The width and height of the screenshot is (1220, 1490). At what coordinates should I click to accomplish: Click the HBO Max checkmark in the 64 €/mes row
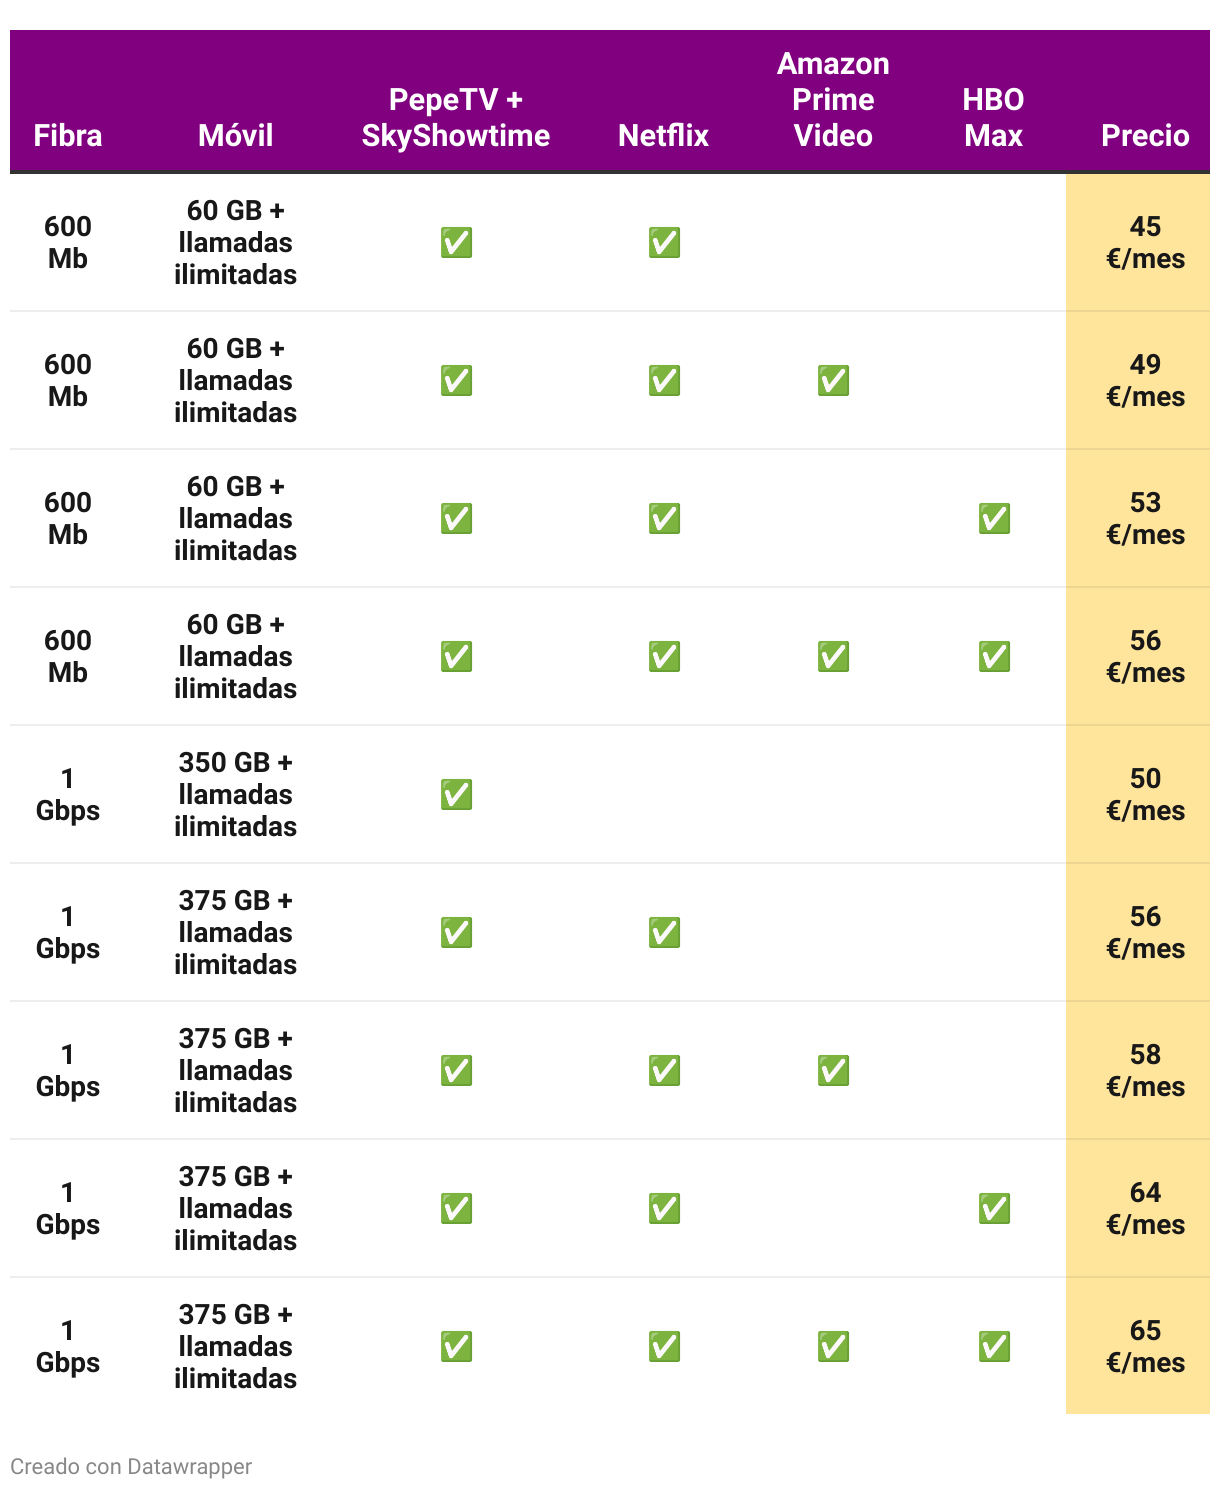(994, 1209)
